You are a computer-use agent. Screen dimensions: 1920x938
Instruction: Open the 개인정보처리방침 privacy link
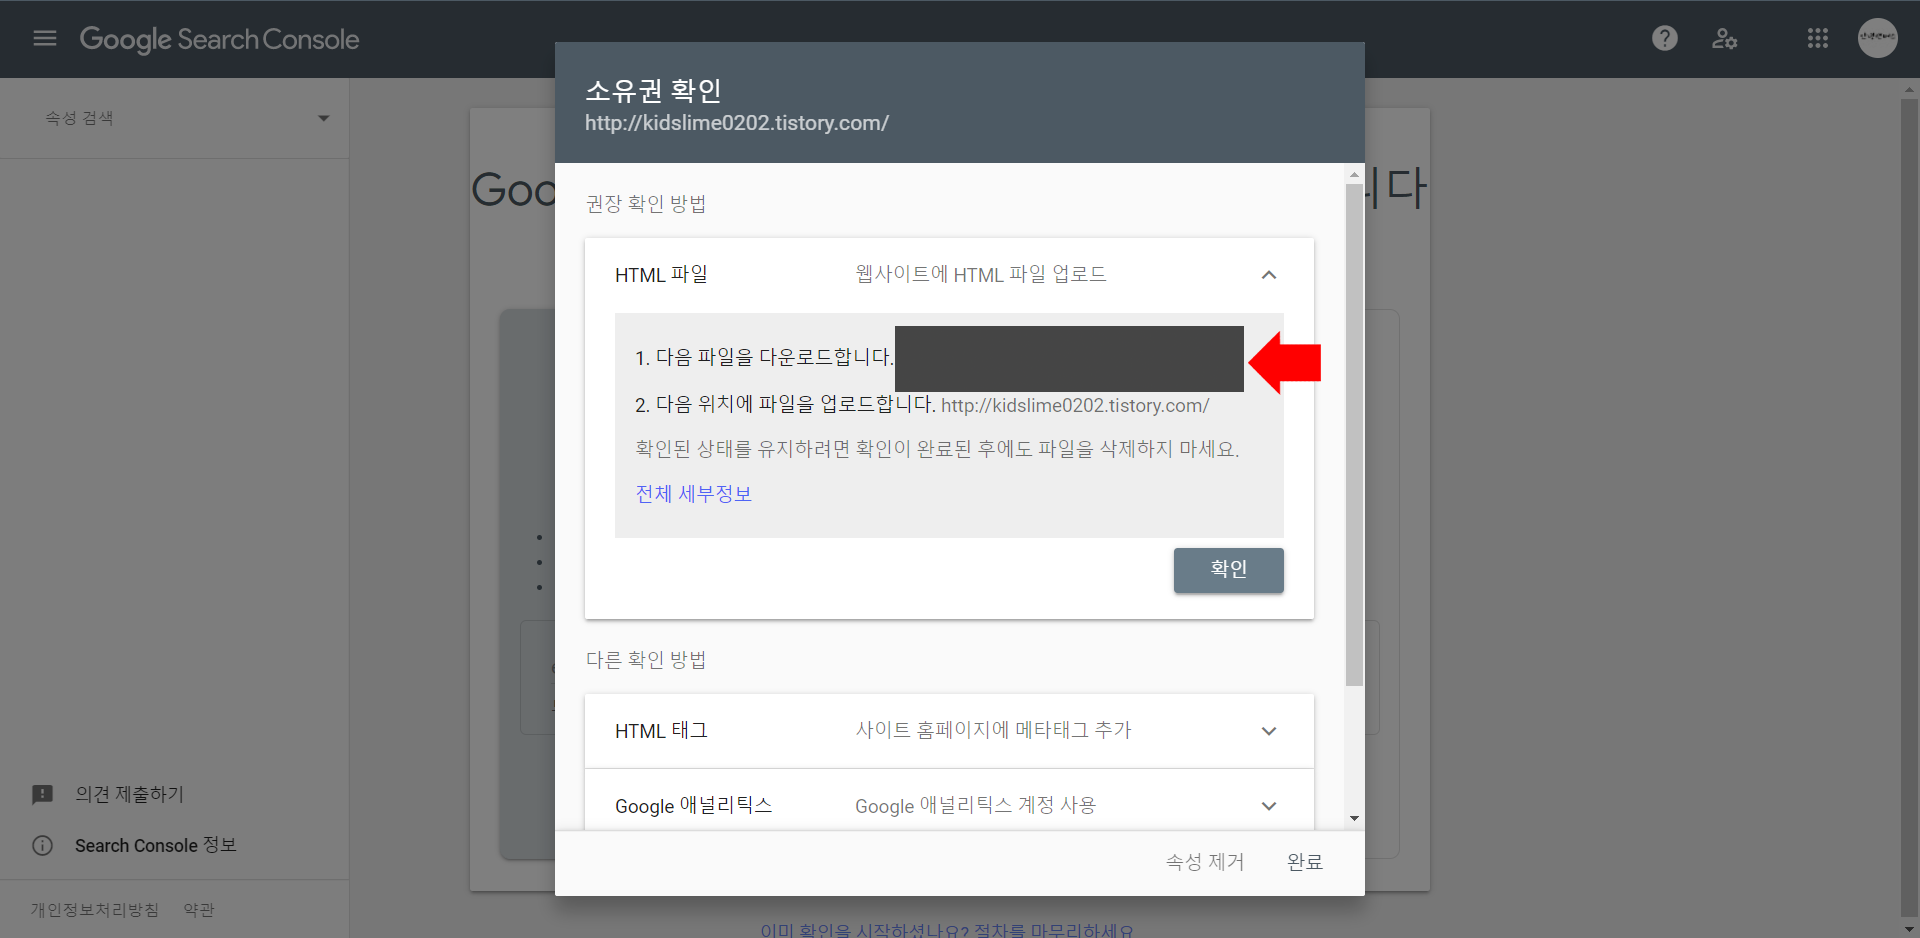pos(94,910)
